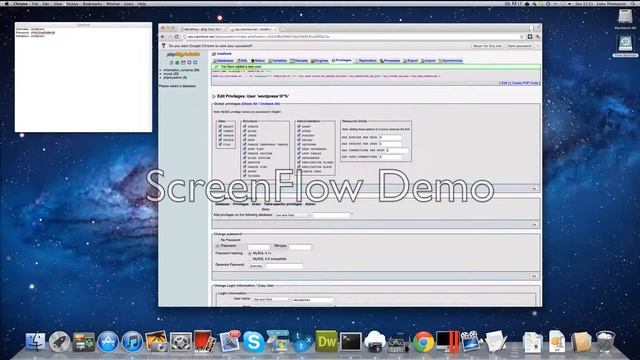The height and width of the screenshot is (360, 640).
Task: Open the User name 'Use text field' dropdown
Action: click(271, 299)
